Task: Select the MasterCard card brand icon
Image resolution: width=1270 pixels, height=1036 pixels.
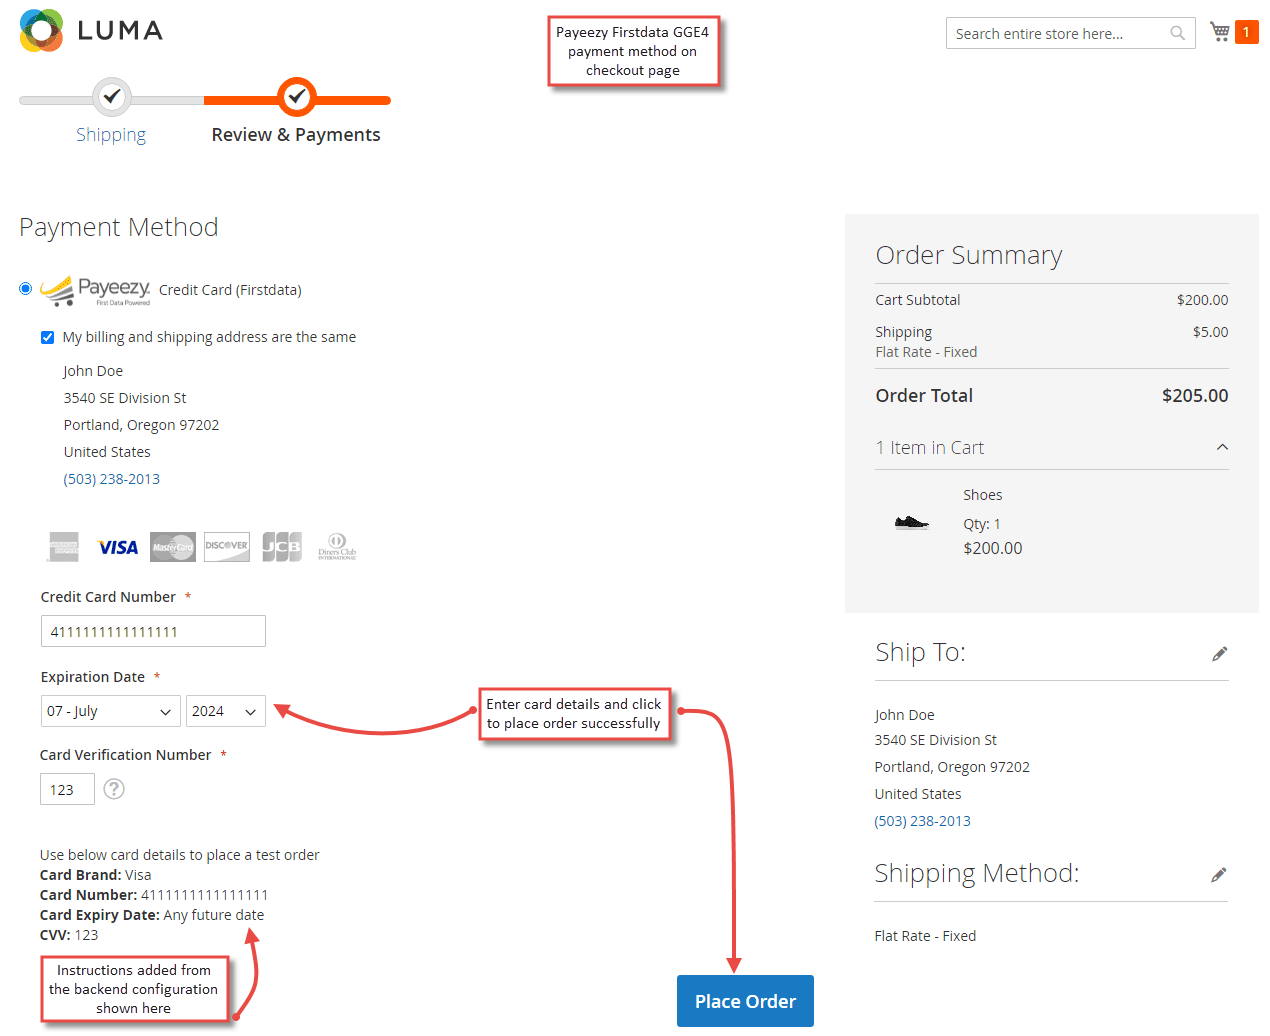Action: click(x=172, y=546)
